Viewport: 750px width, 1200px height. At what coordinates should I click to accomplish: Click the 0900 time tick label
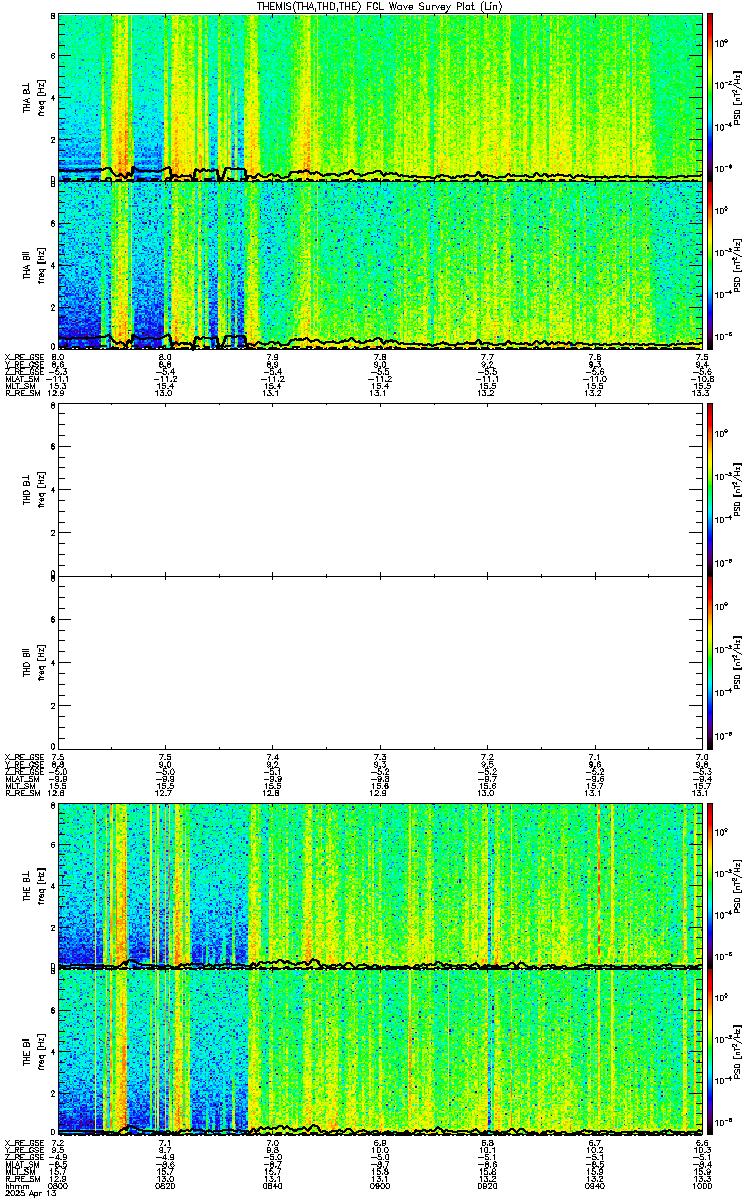pos(380,1187)
